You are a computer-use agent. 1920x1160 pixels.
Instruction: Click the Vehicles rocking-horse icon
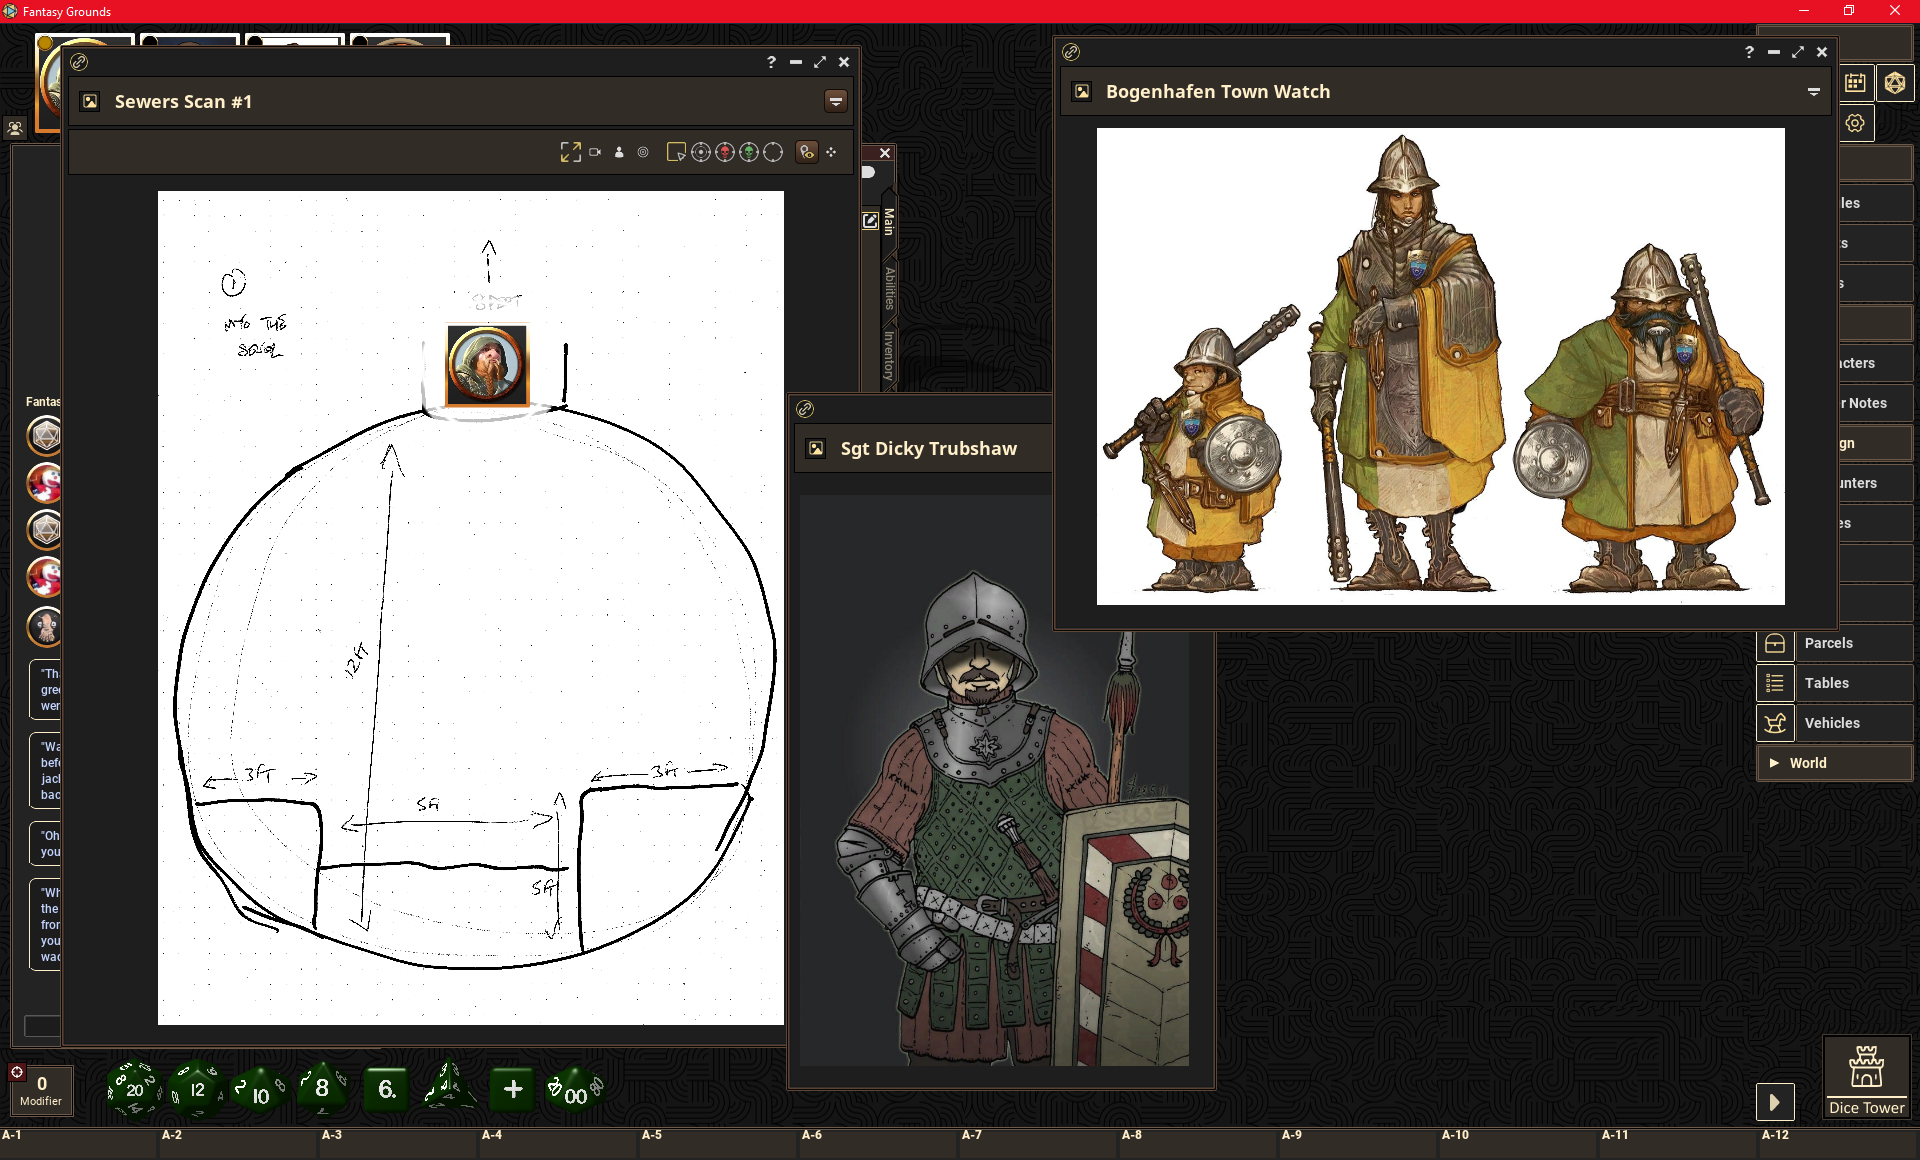click(x=1775, y=723)
